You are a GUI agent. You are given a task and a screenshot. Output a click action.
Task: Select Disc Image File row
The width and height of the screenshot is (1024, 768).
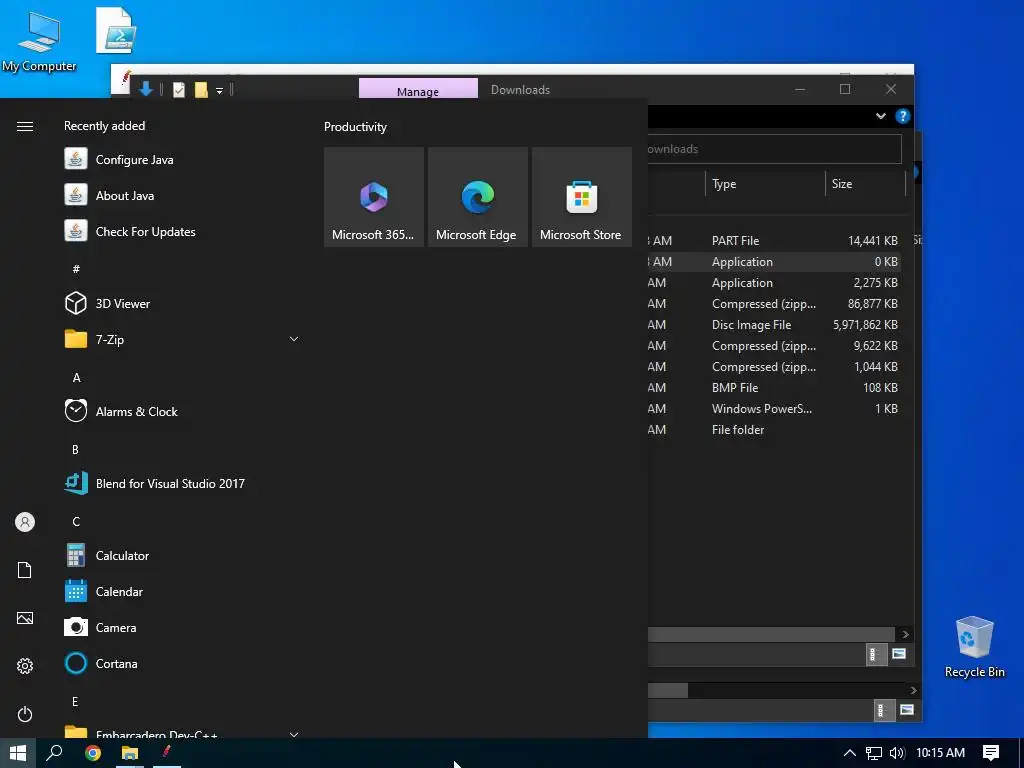click(774, 324)
